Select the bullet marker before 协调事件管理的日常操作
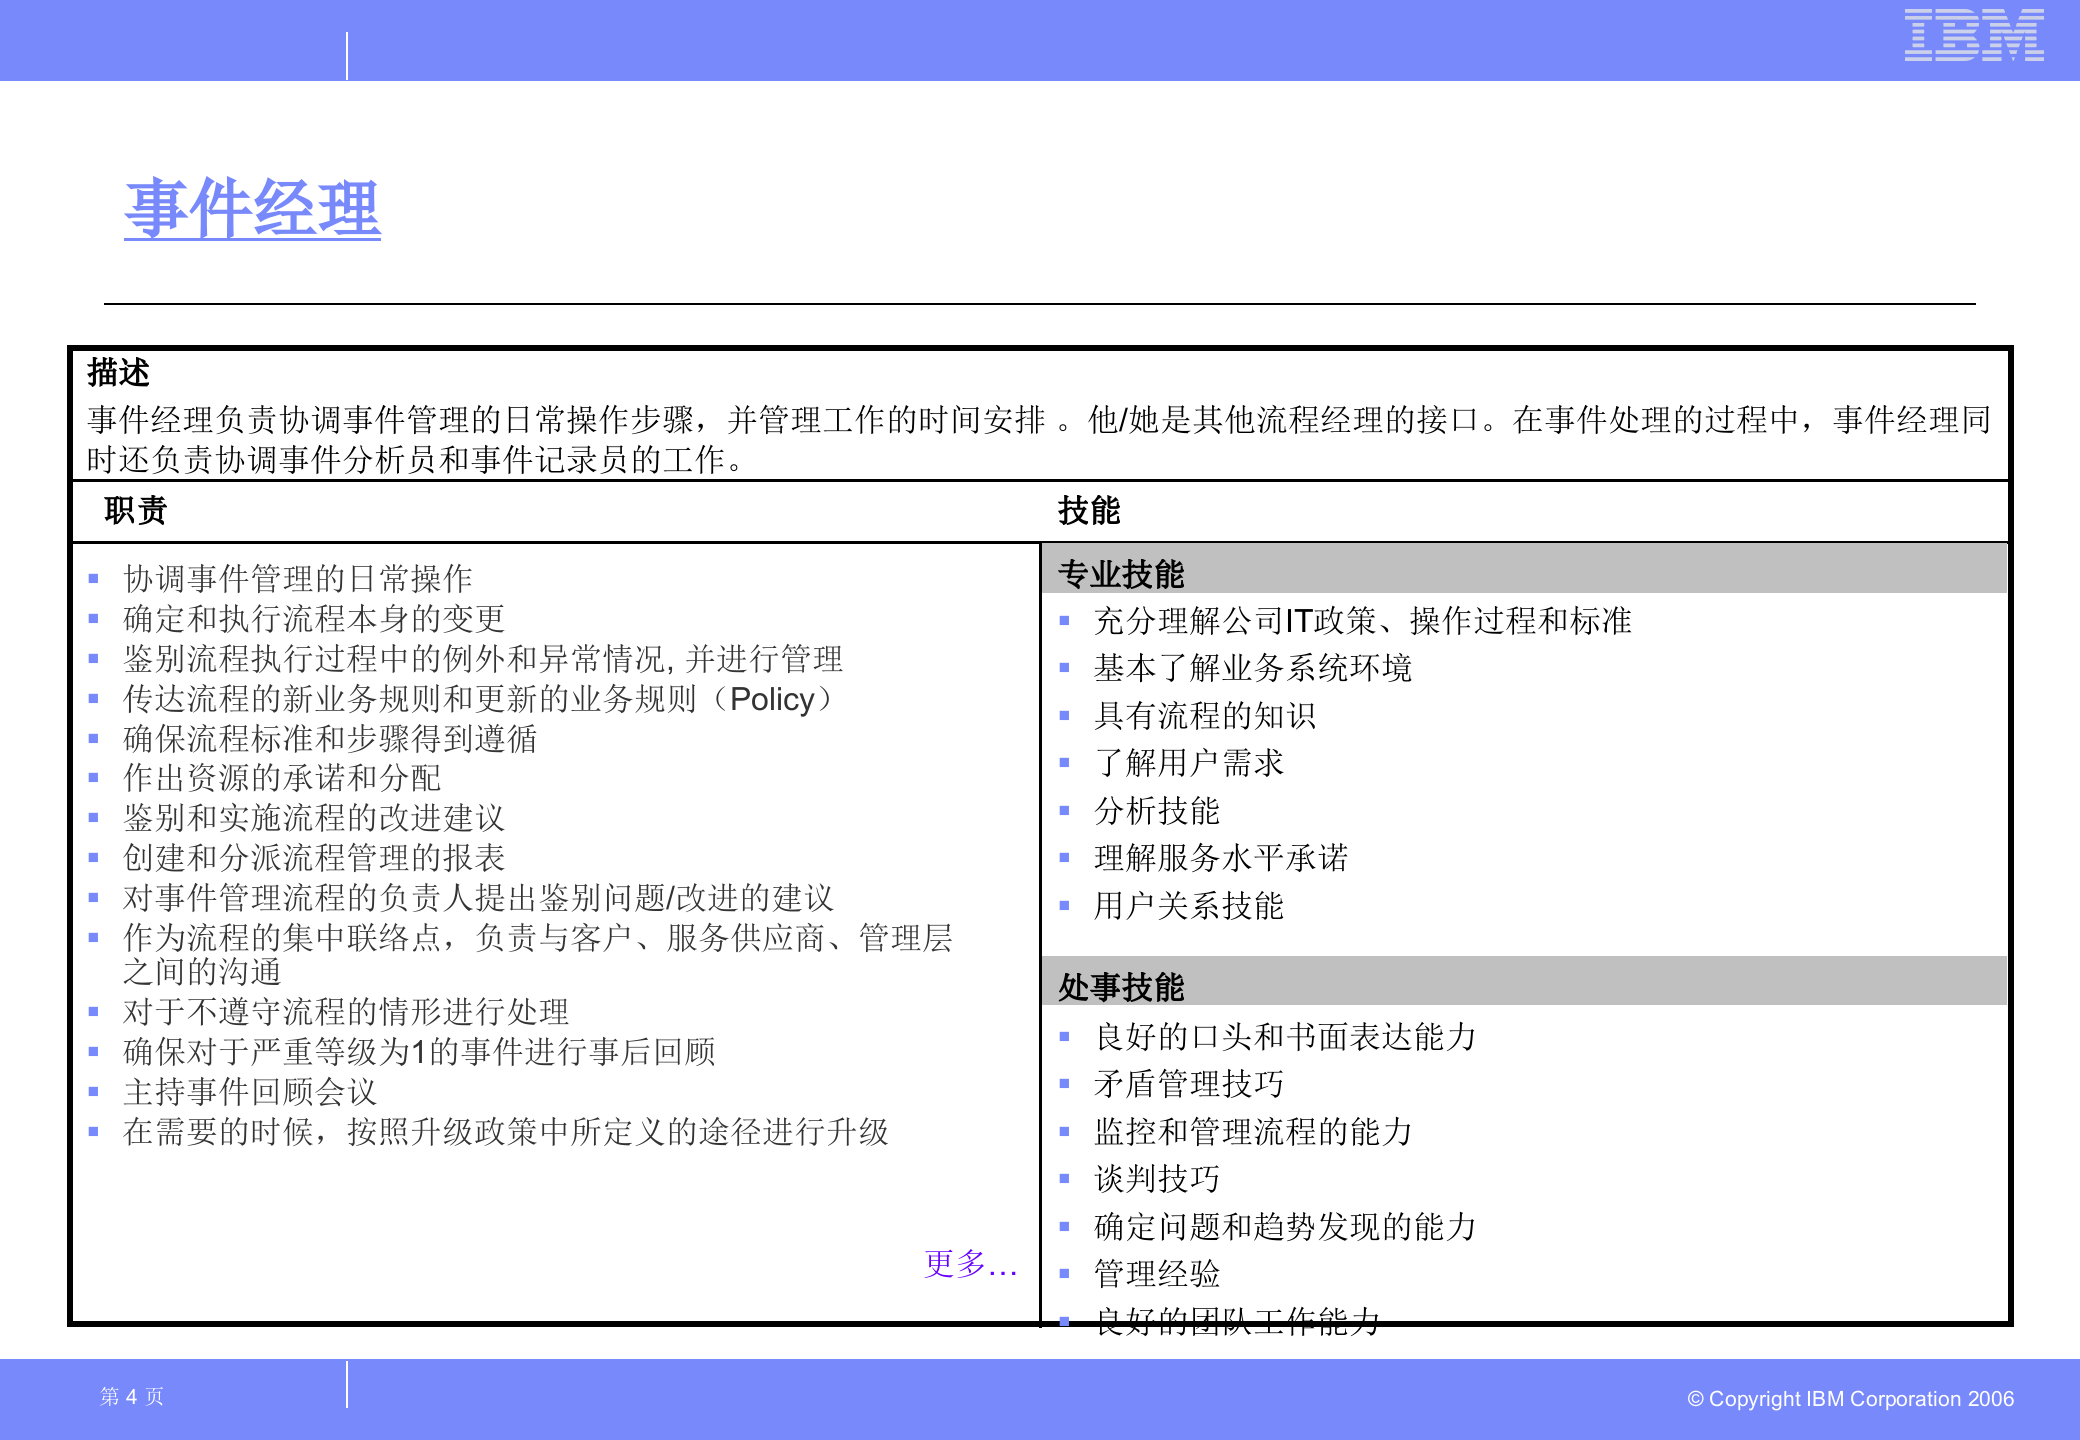This screenshot has width=2080, height=1440. [x=95, y=577]
